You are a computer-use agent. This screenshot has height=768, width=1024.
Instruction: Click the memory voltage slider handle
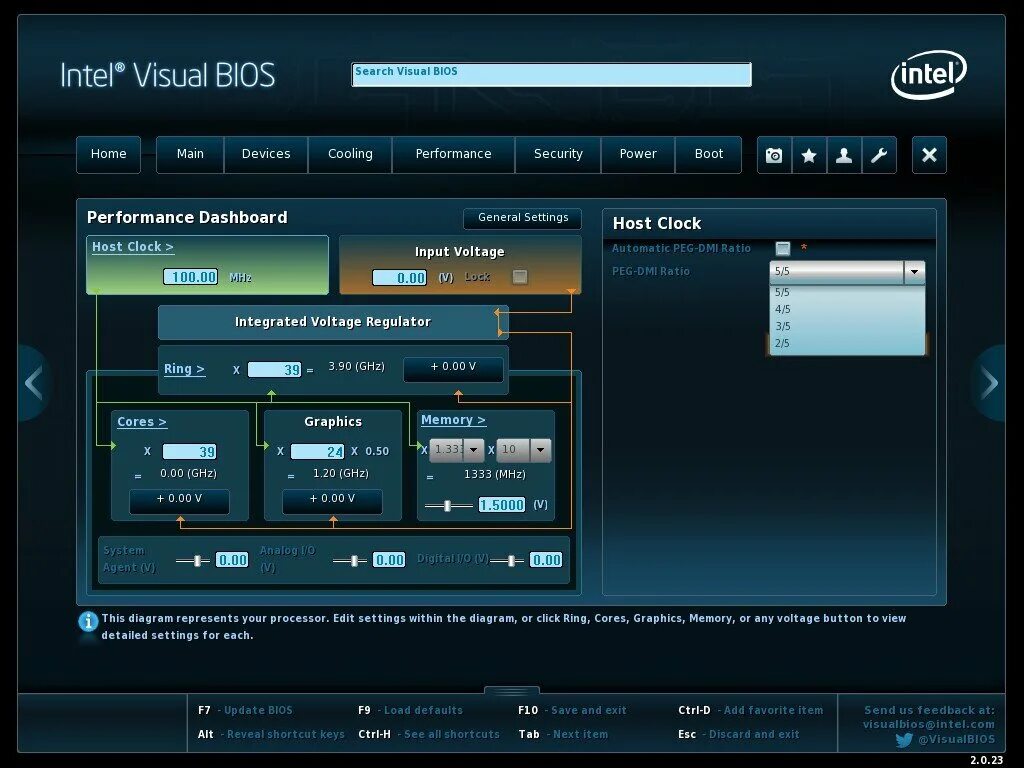tap(447, 505)
